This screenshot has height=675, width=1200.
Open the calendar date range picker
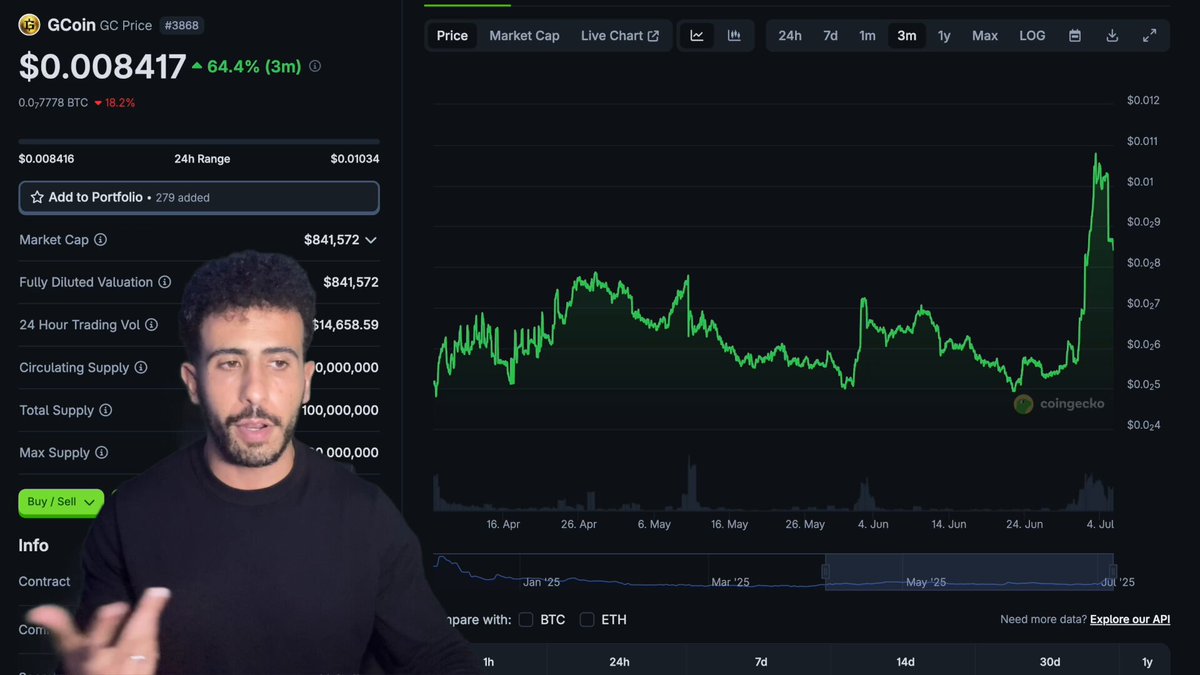click(x=1075, y=35)
